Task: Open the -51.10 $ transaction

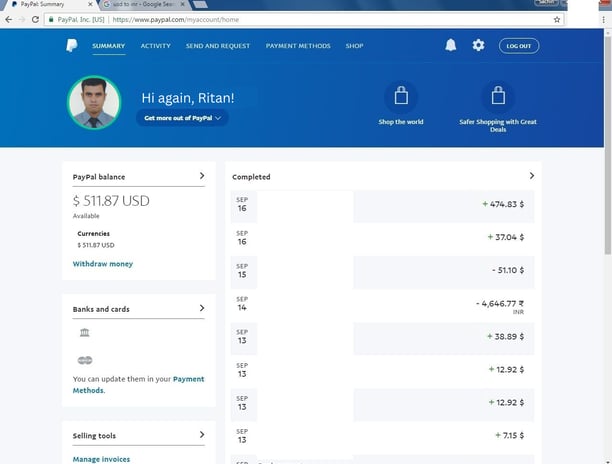Action: coord(382,272)
